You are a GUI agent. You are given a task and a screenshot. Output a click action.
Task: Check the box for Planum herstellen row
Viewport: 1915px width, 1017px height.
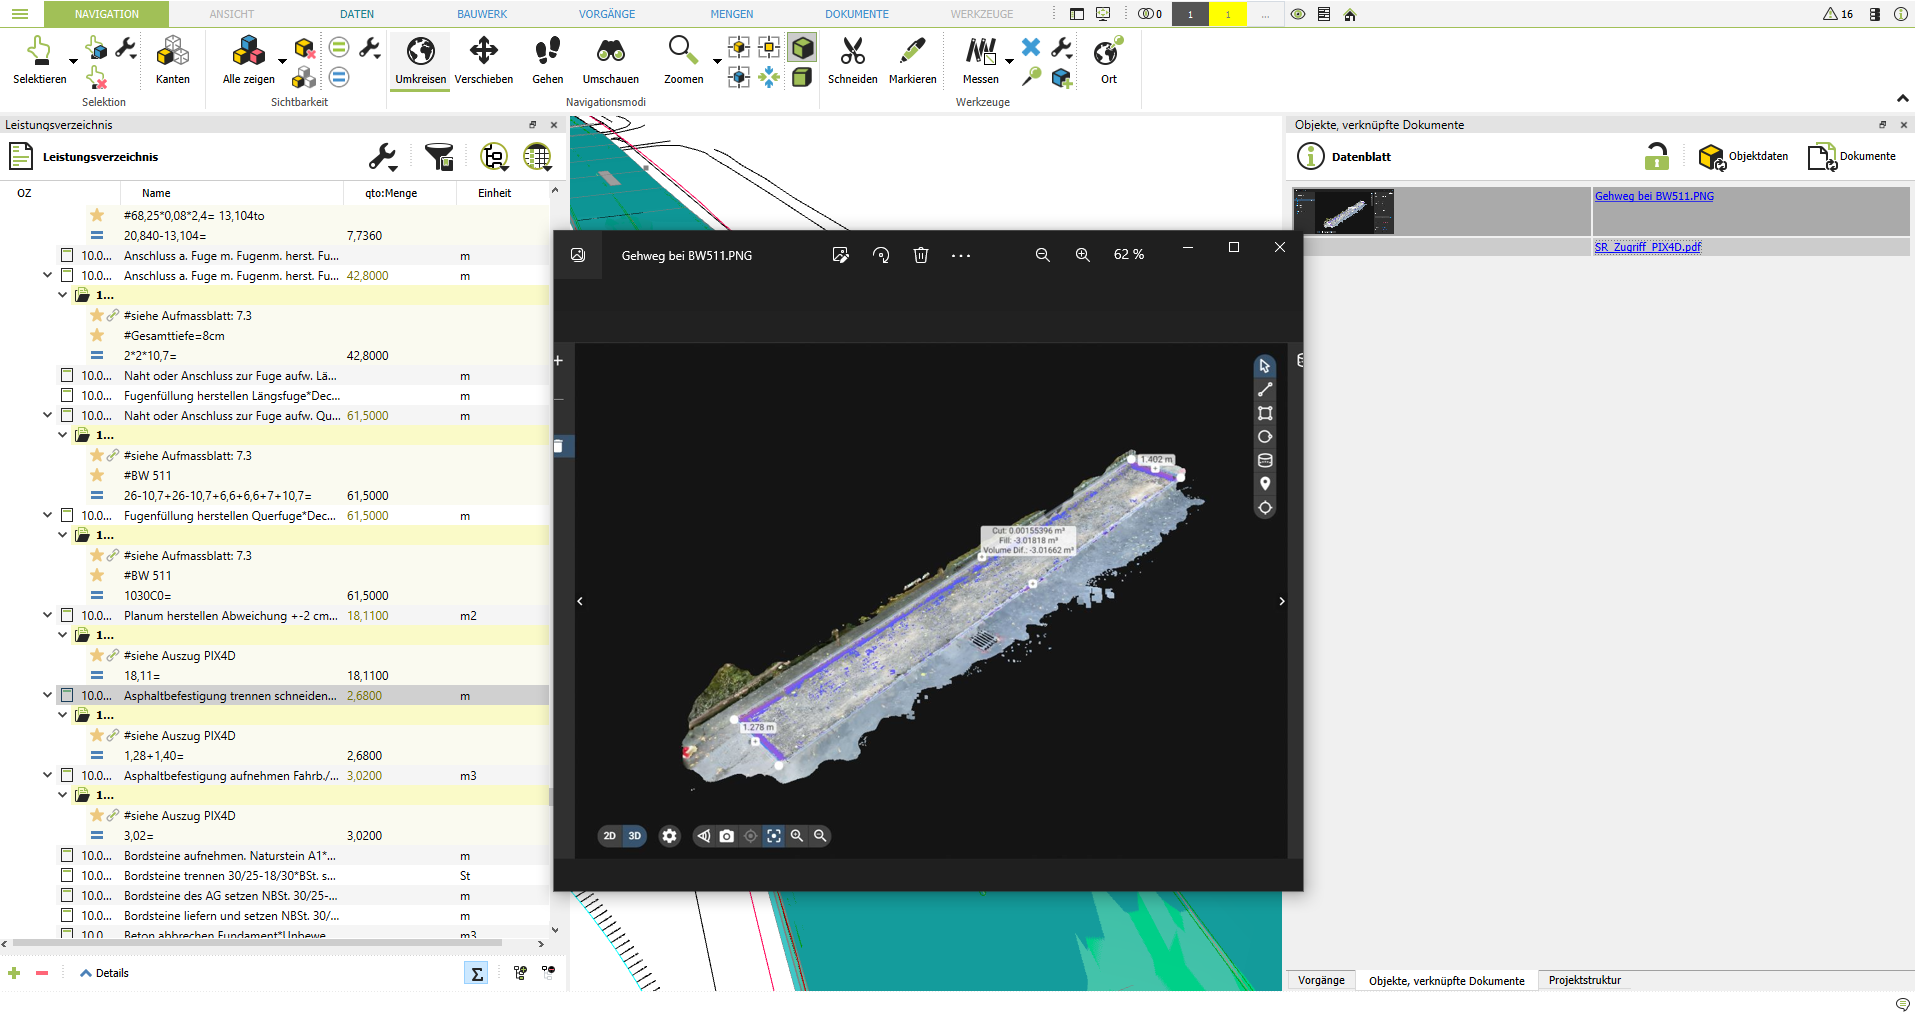pyautogui.click(x=67, y=616)
